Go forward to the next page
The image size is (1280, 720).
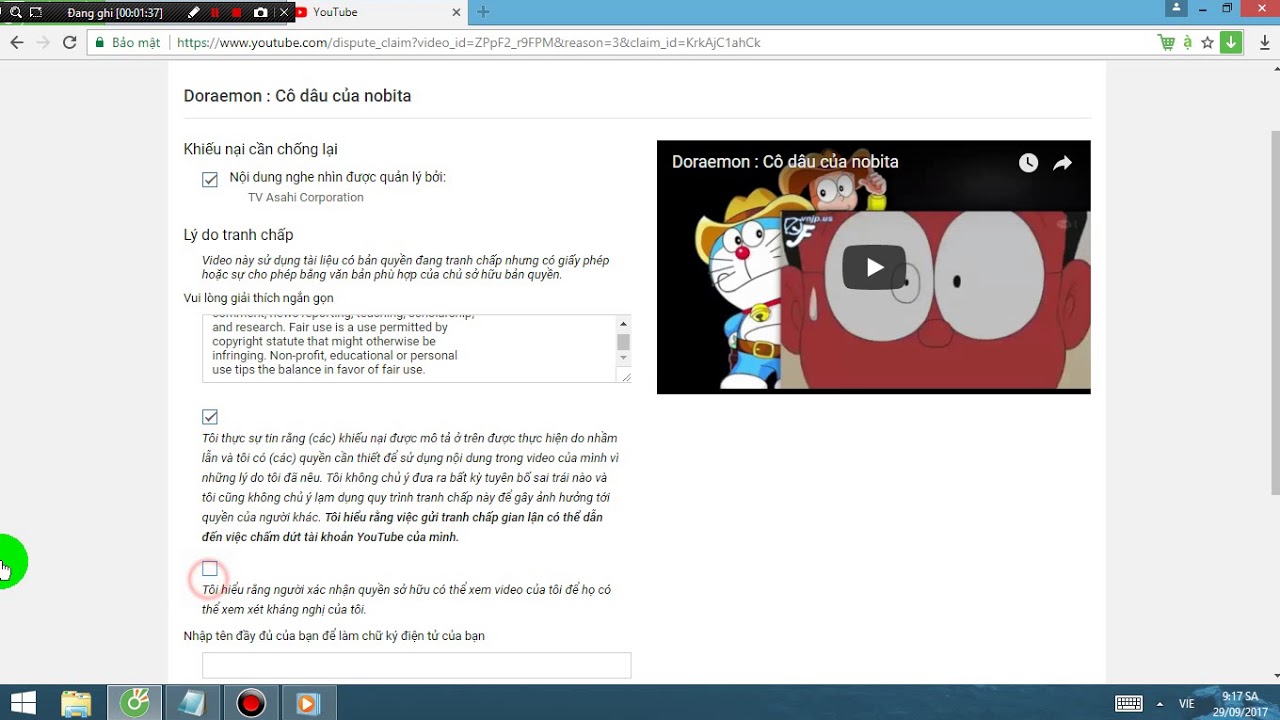pos(43,42)
